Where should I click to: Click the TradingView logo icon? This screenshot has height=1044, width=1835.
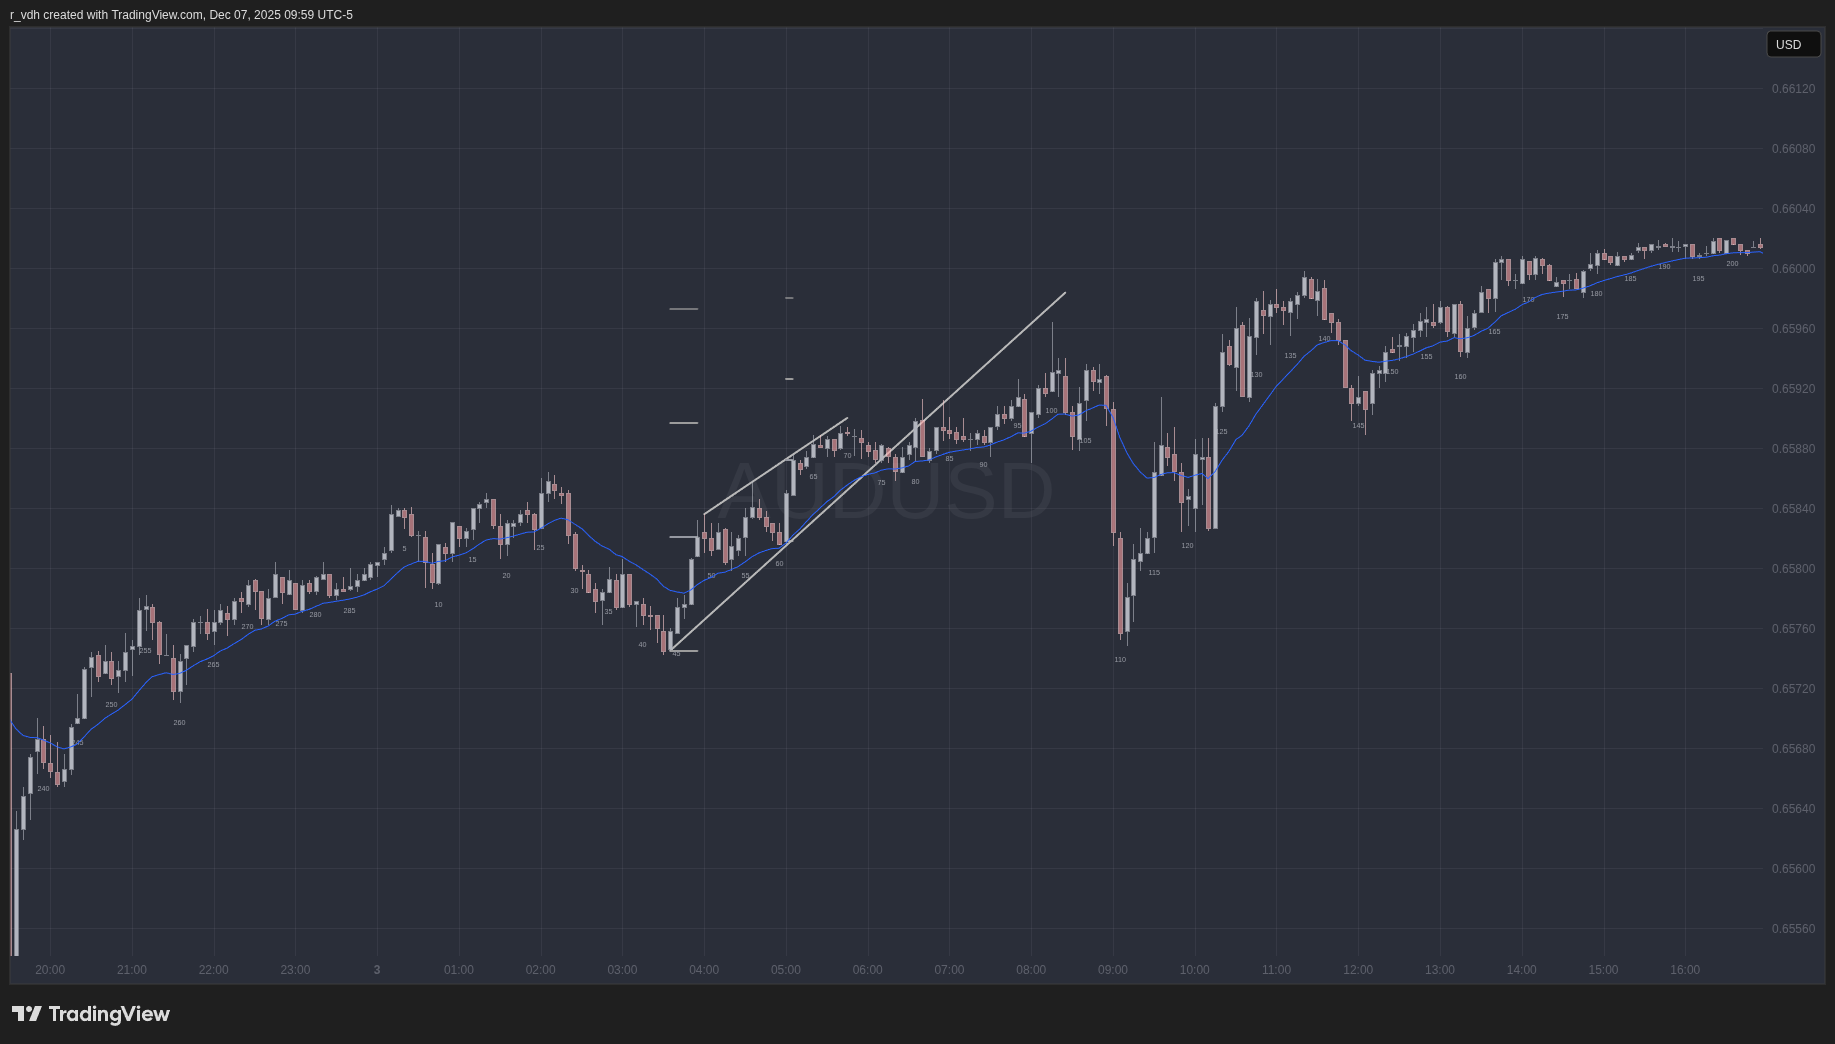27,1014
